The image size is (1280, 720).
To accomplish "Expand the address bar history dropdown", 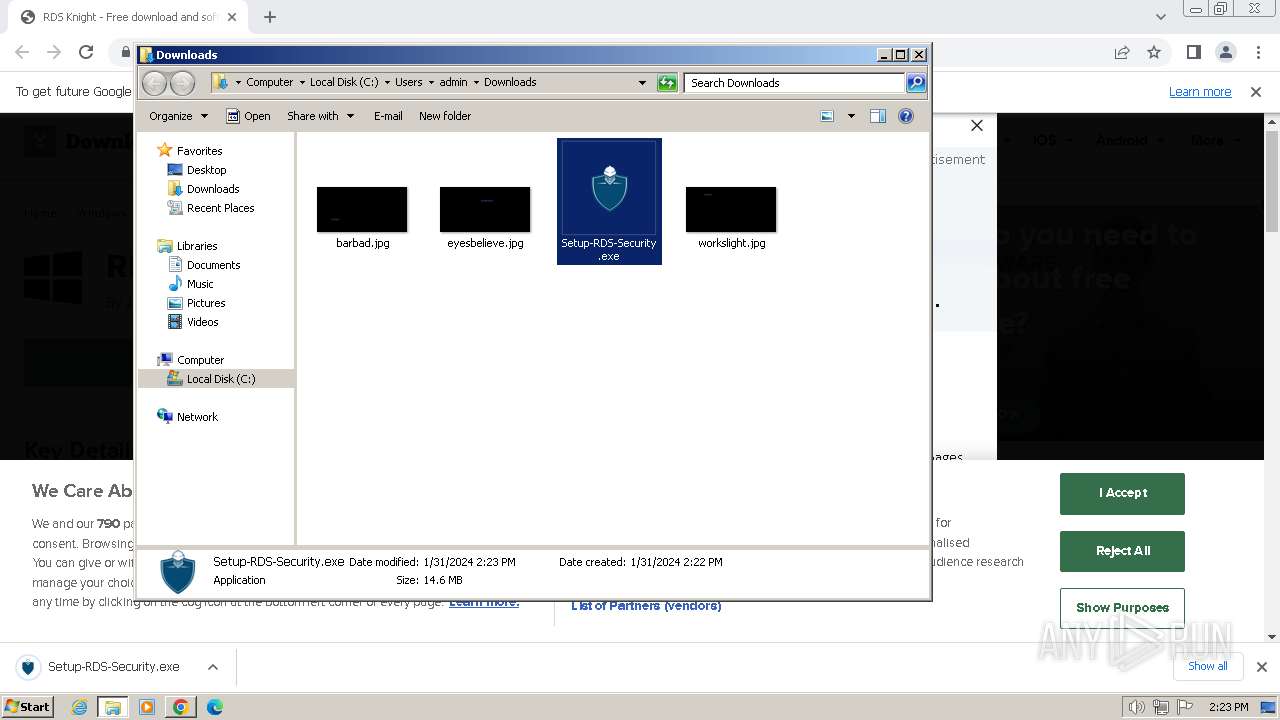I will coord(642,83).
